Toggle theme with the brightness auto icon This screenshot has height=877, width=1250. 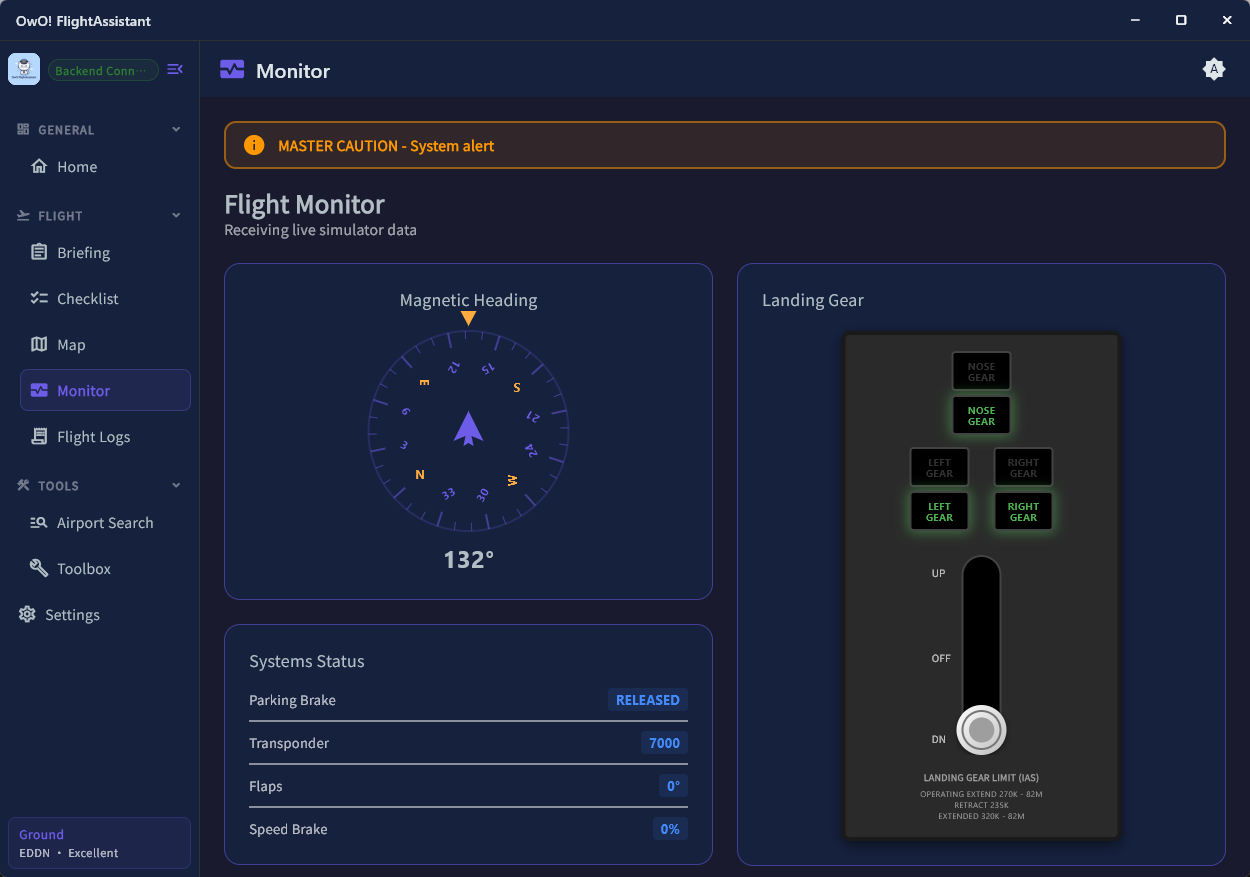1213,69
